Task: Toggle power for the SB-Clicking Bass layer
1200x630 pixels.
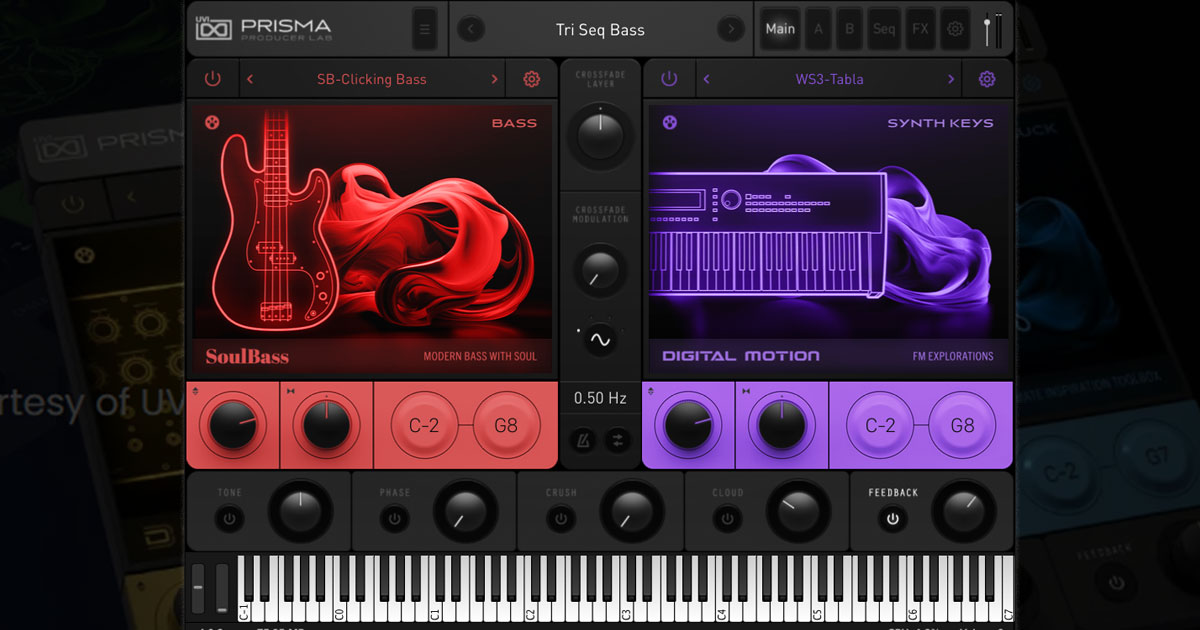Action: pyautogui.click(x=212, y=79)
